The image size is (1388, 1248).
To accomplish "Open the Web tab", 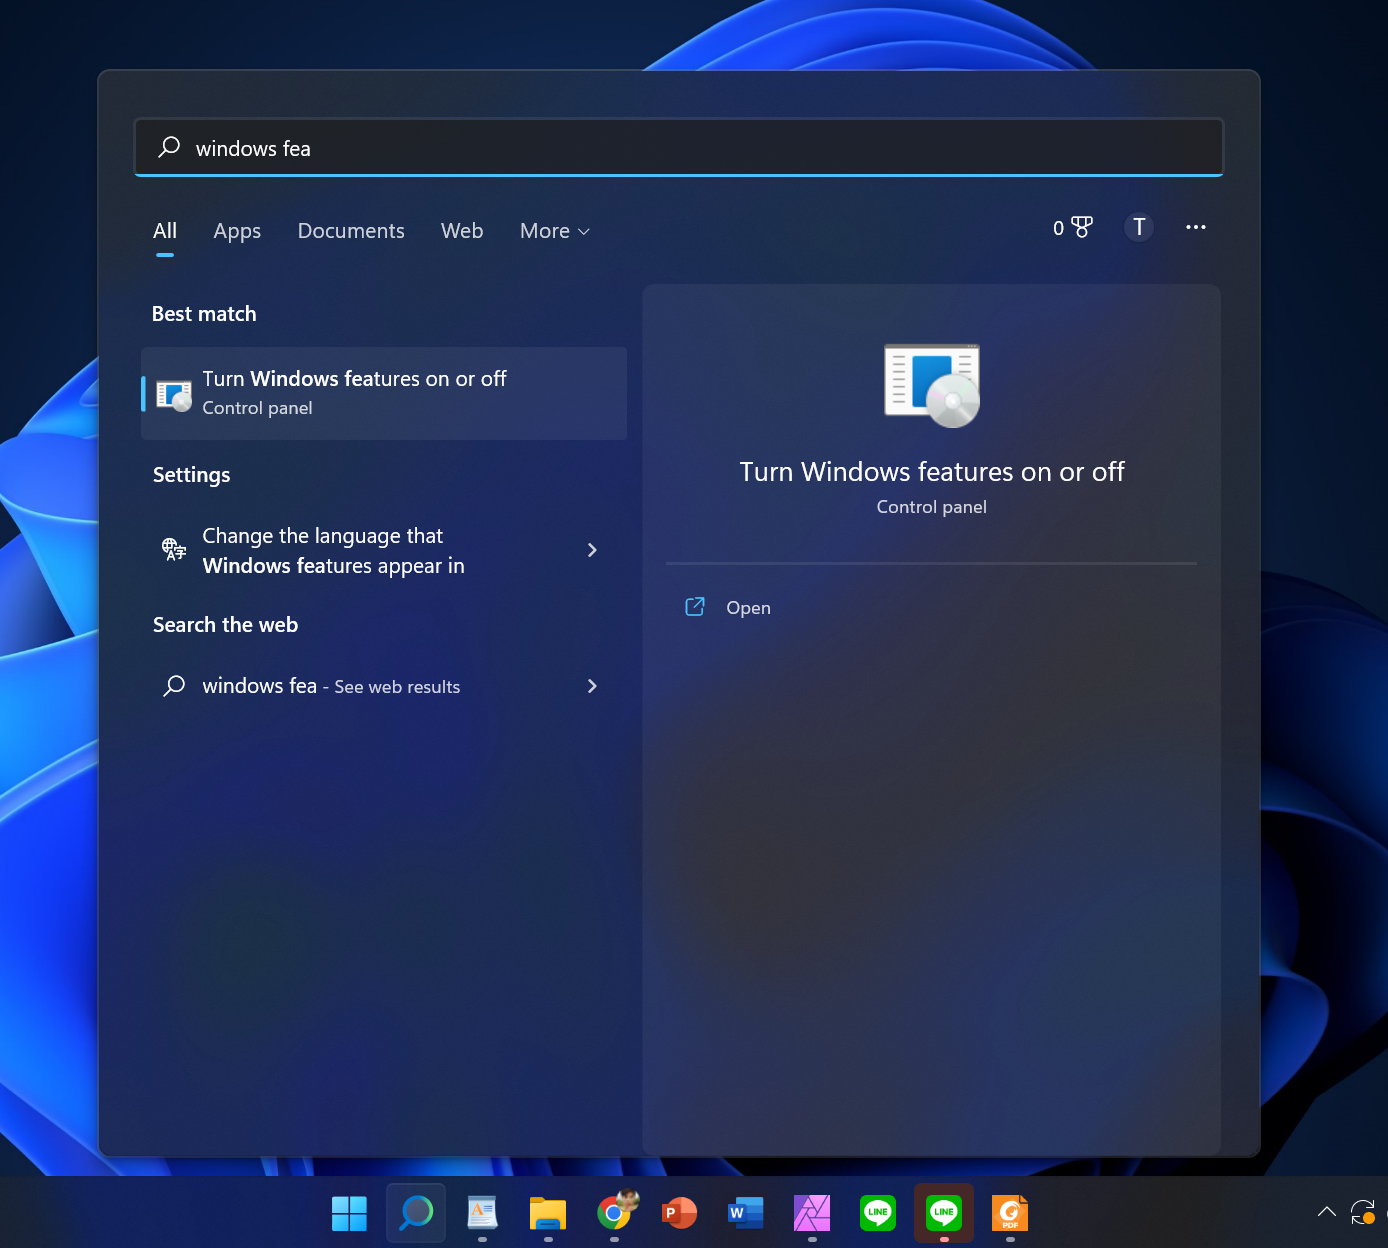I will pos(462,231).
